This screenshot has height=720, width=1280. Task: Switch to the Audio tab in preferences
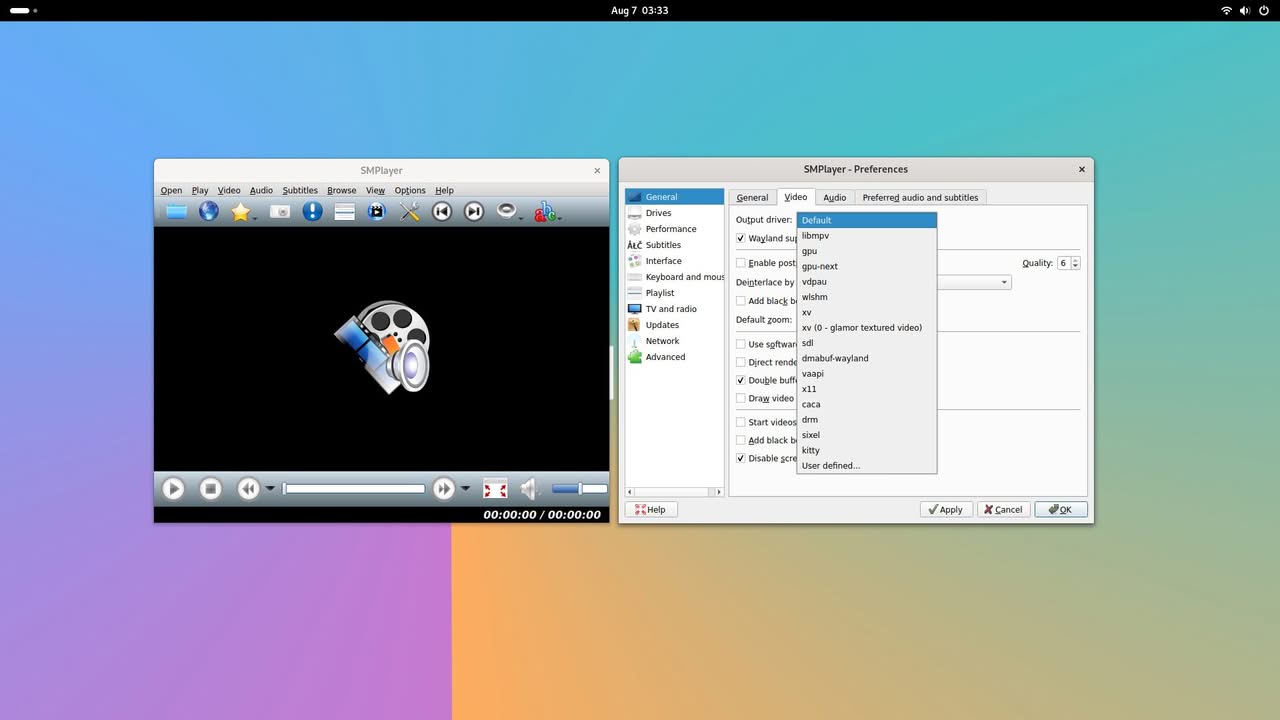tap(835, 197)
